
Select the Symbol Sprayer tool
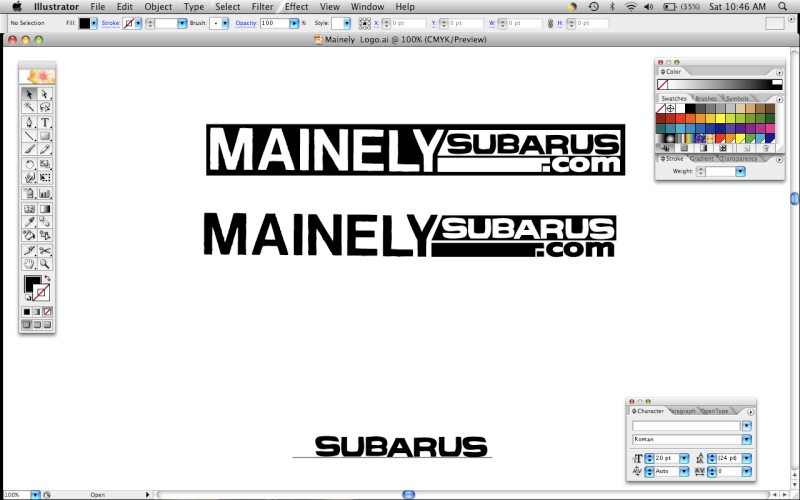coord(29,193)
